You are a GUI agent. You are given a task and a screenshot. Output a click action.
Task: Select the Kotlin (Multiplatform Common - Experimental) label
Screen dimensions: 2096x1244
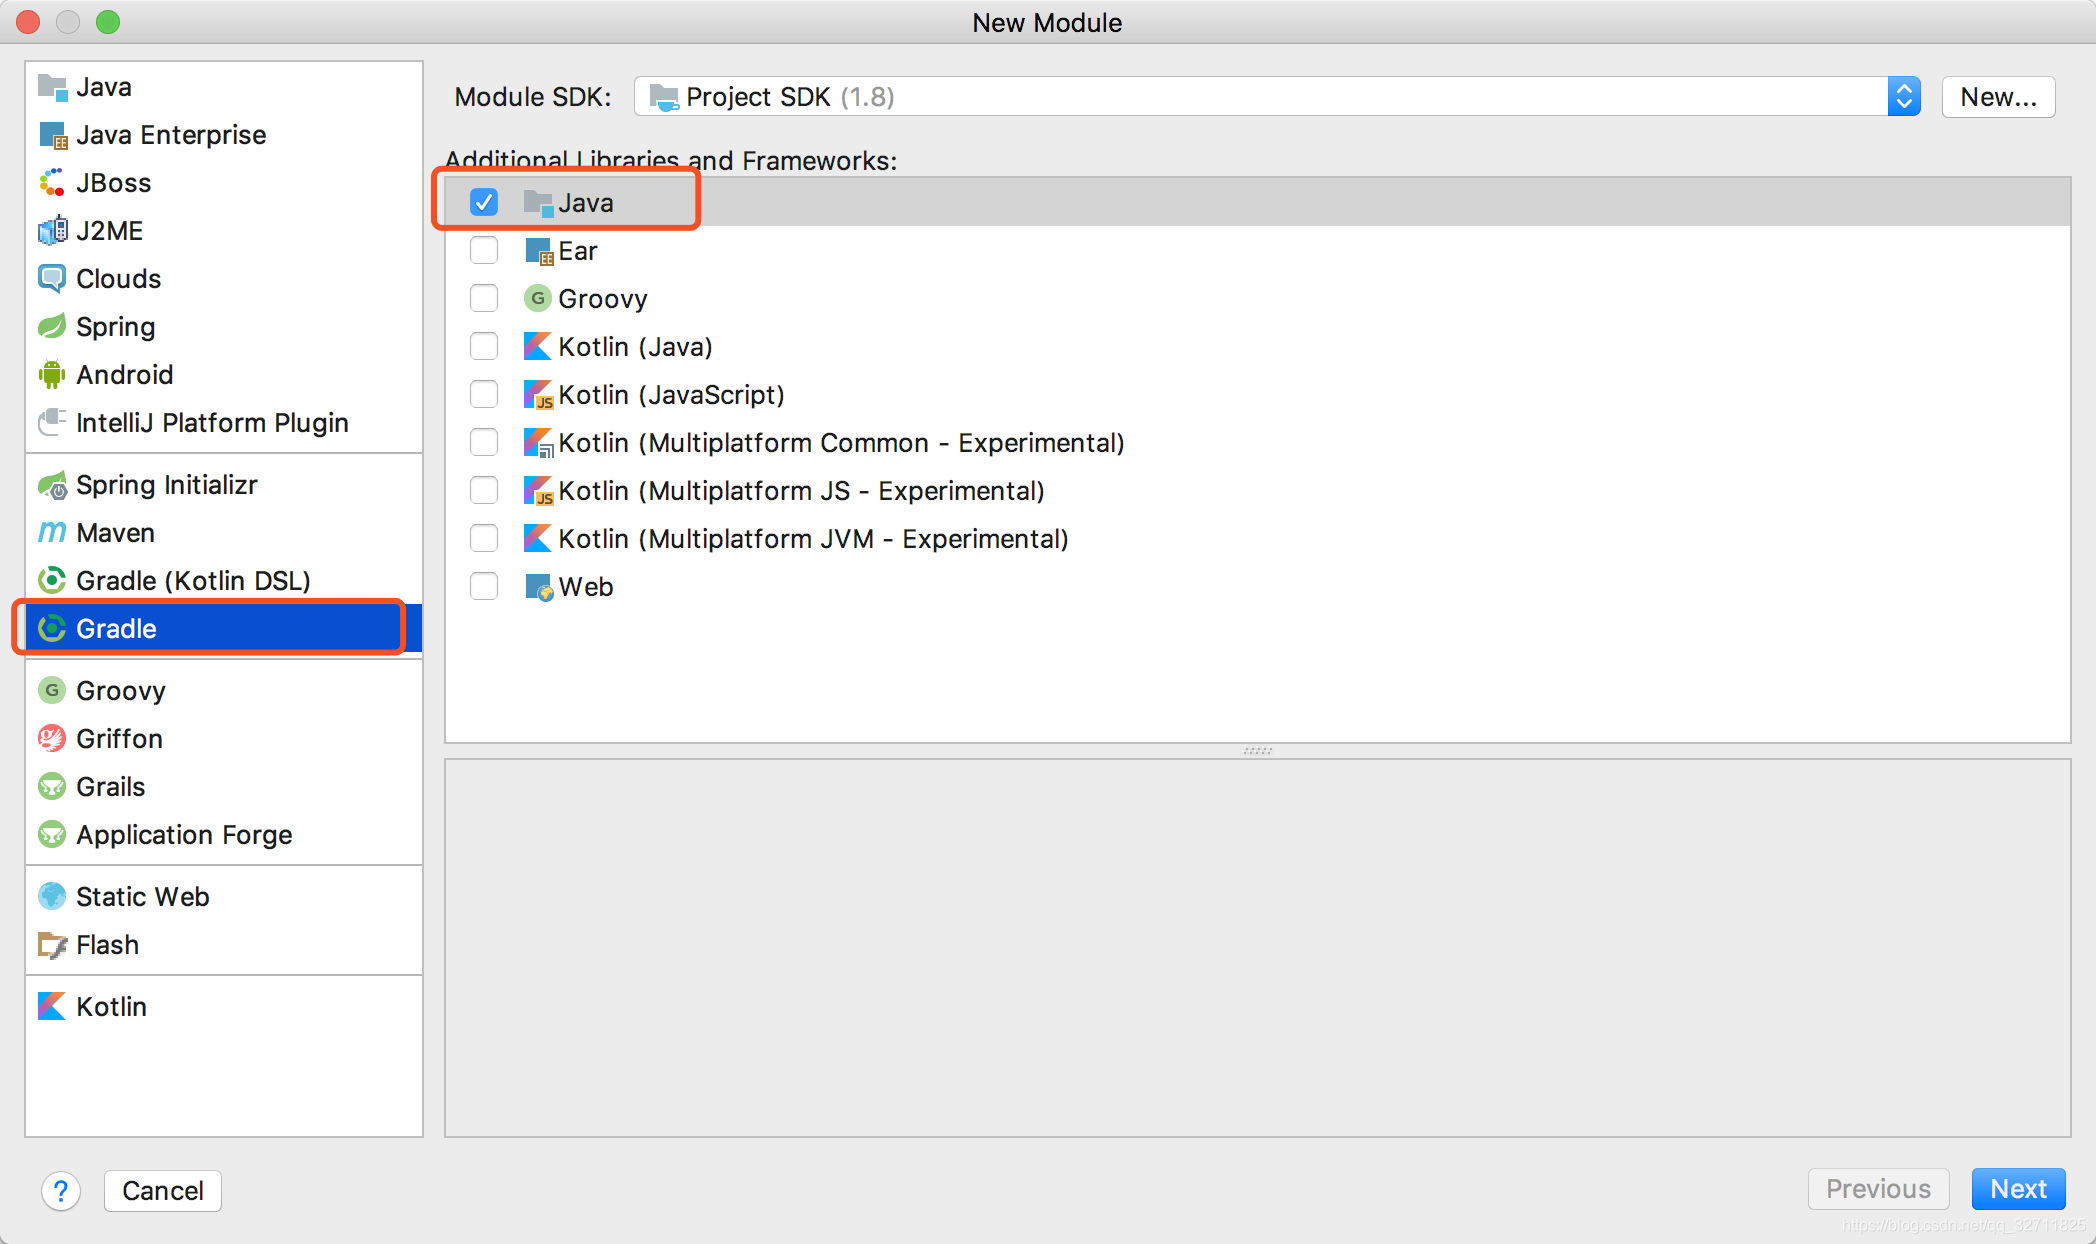[841, 443]
